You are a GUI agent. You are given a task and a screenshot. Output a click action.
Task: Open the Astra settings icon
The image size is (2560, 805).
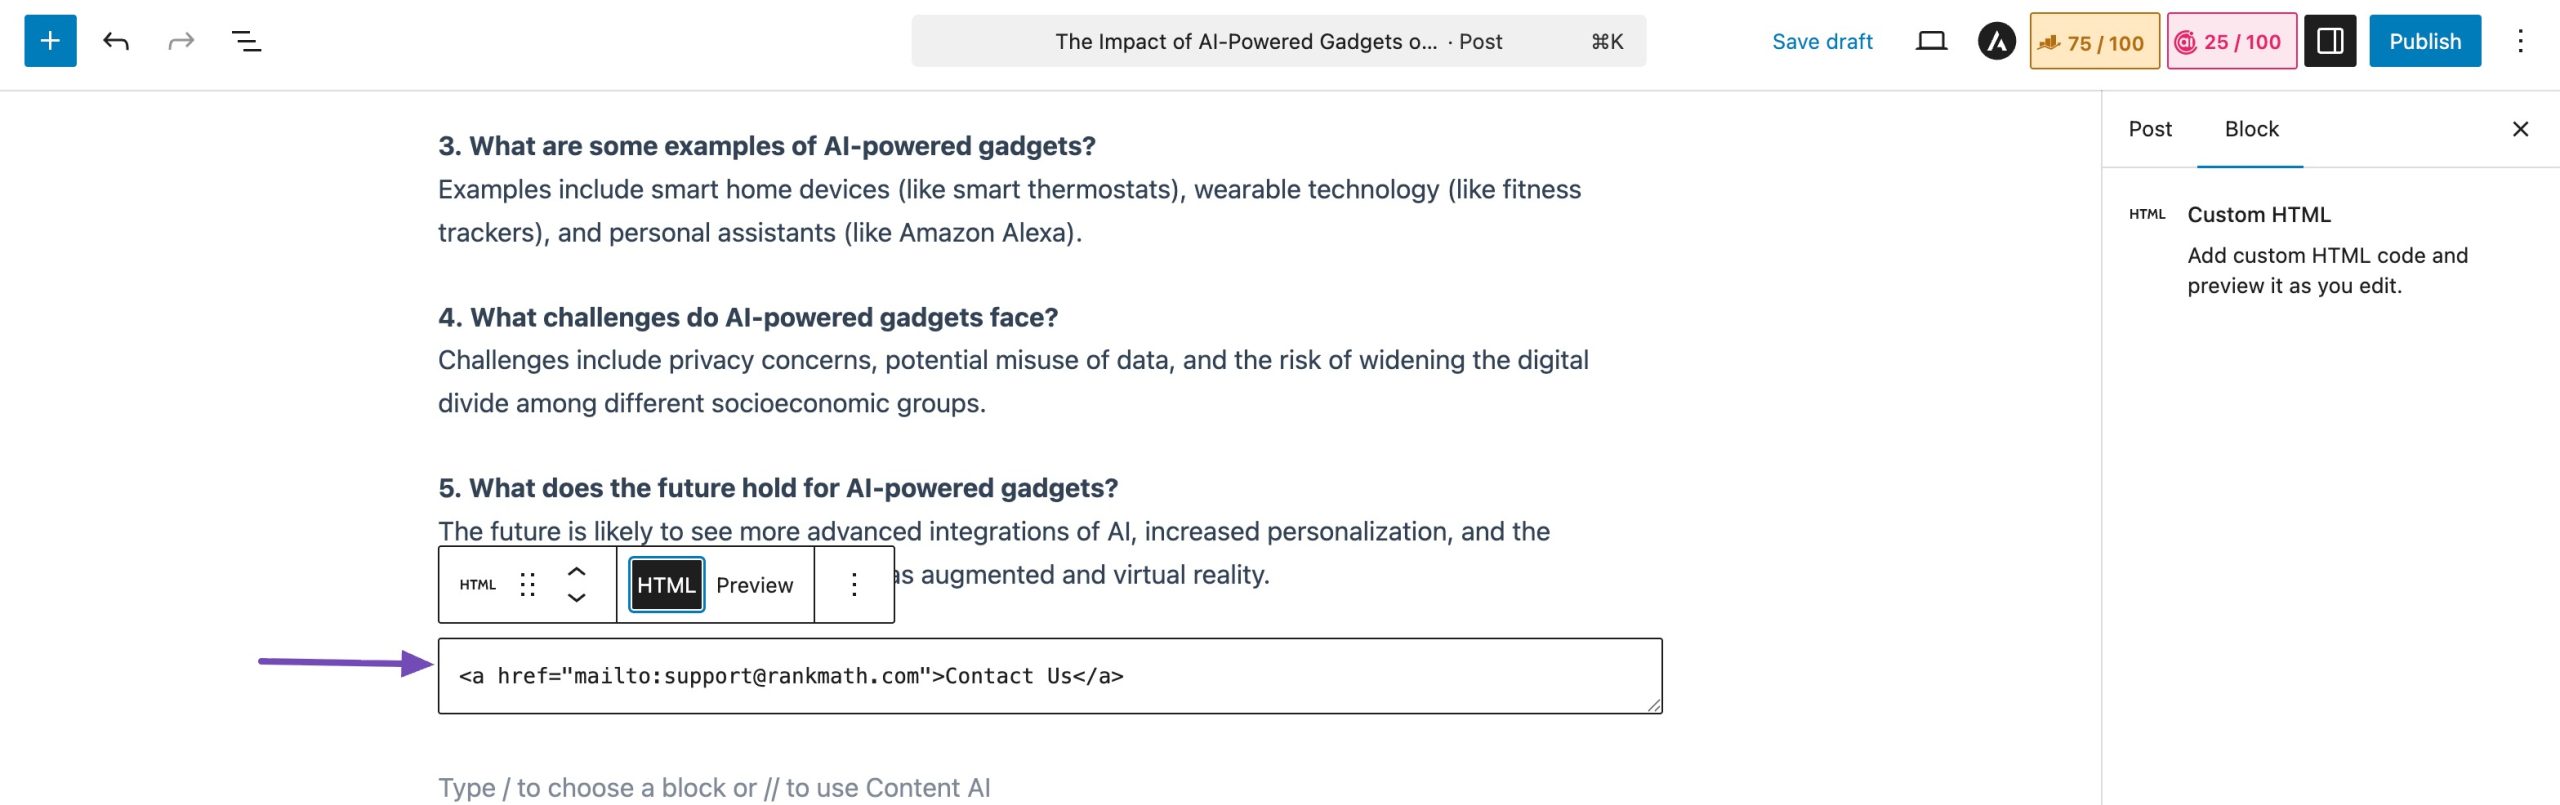[x=1996, y=41]
